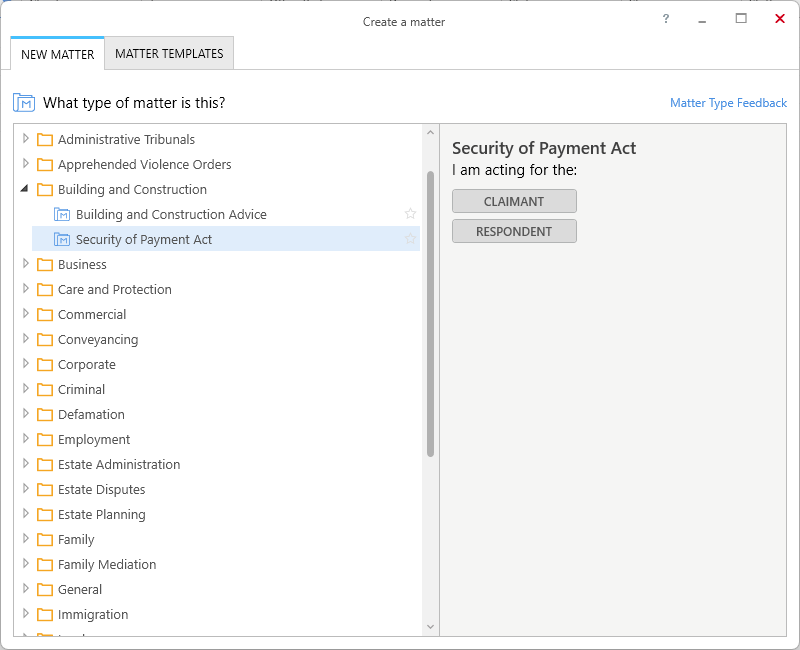Select the New Matter tab
The height and width of the screenshot is (650, 800).
58,54
